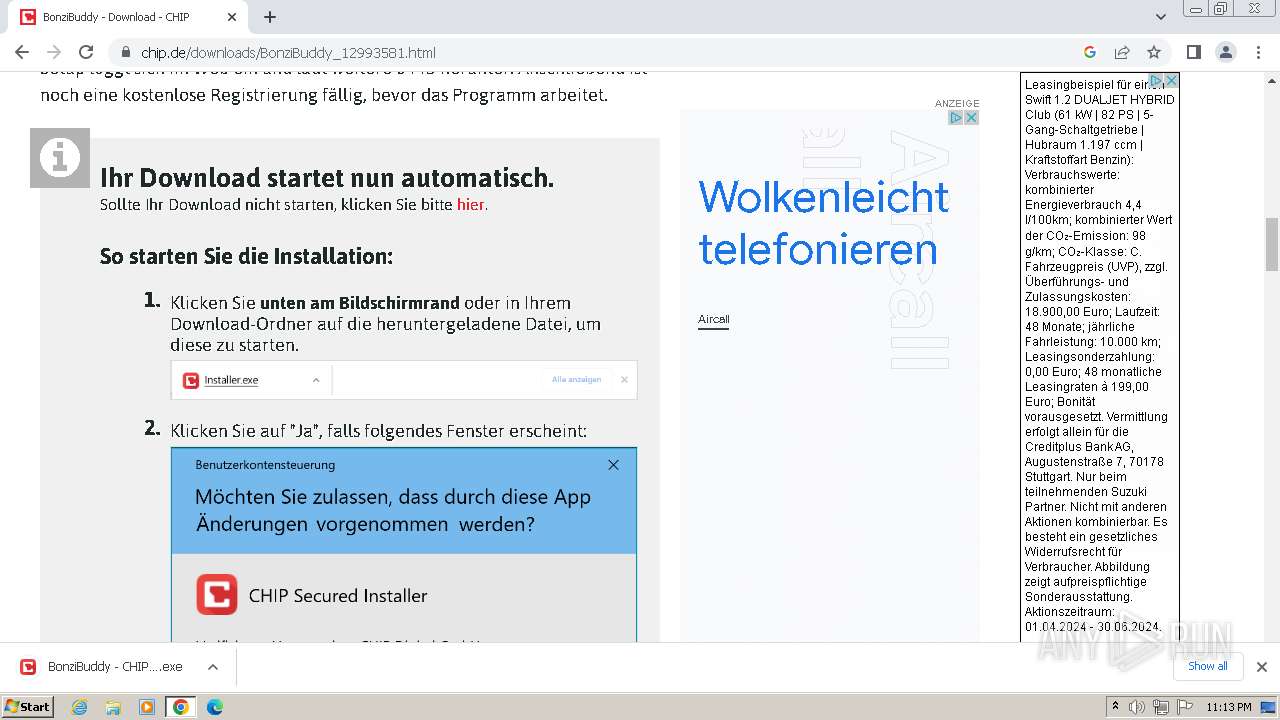Screen dimensions: 1280x720
Task: Show hidden system tray icons
Action: point(1115,707)
